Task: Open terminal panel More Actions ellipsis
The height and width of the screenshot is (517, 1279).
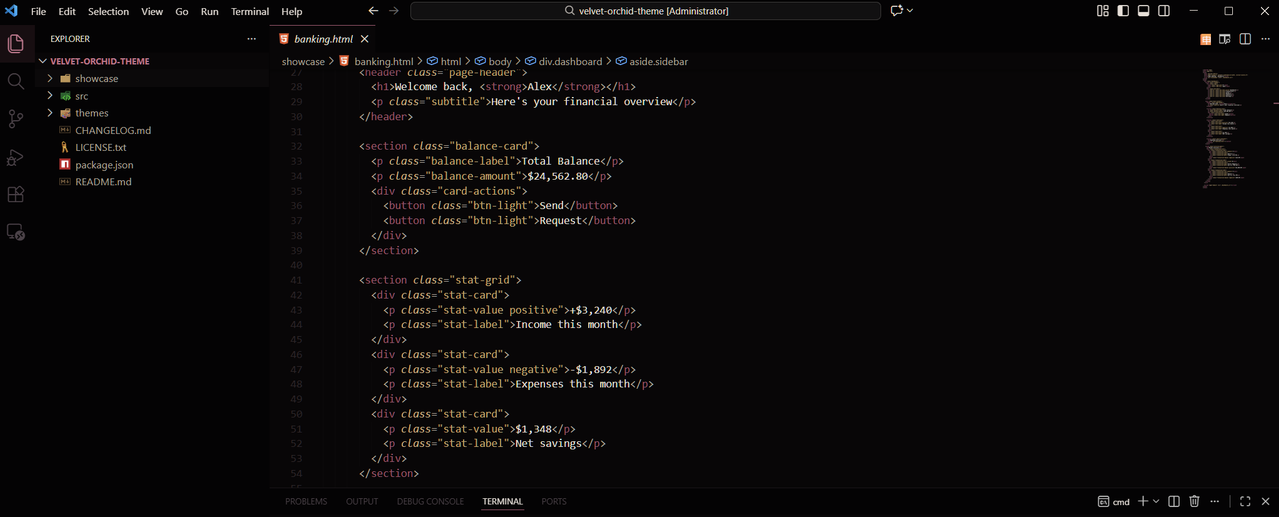Action: click(1216, 501)
